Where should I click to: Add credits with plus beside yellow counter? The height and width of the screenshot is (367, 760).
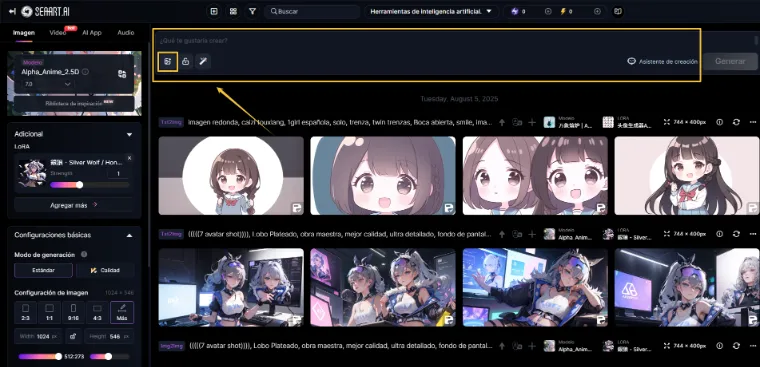(597, 11)
